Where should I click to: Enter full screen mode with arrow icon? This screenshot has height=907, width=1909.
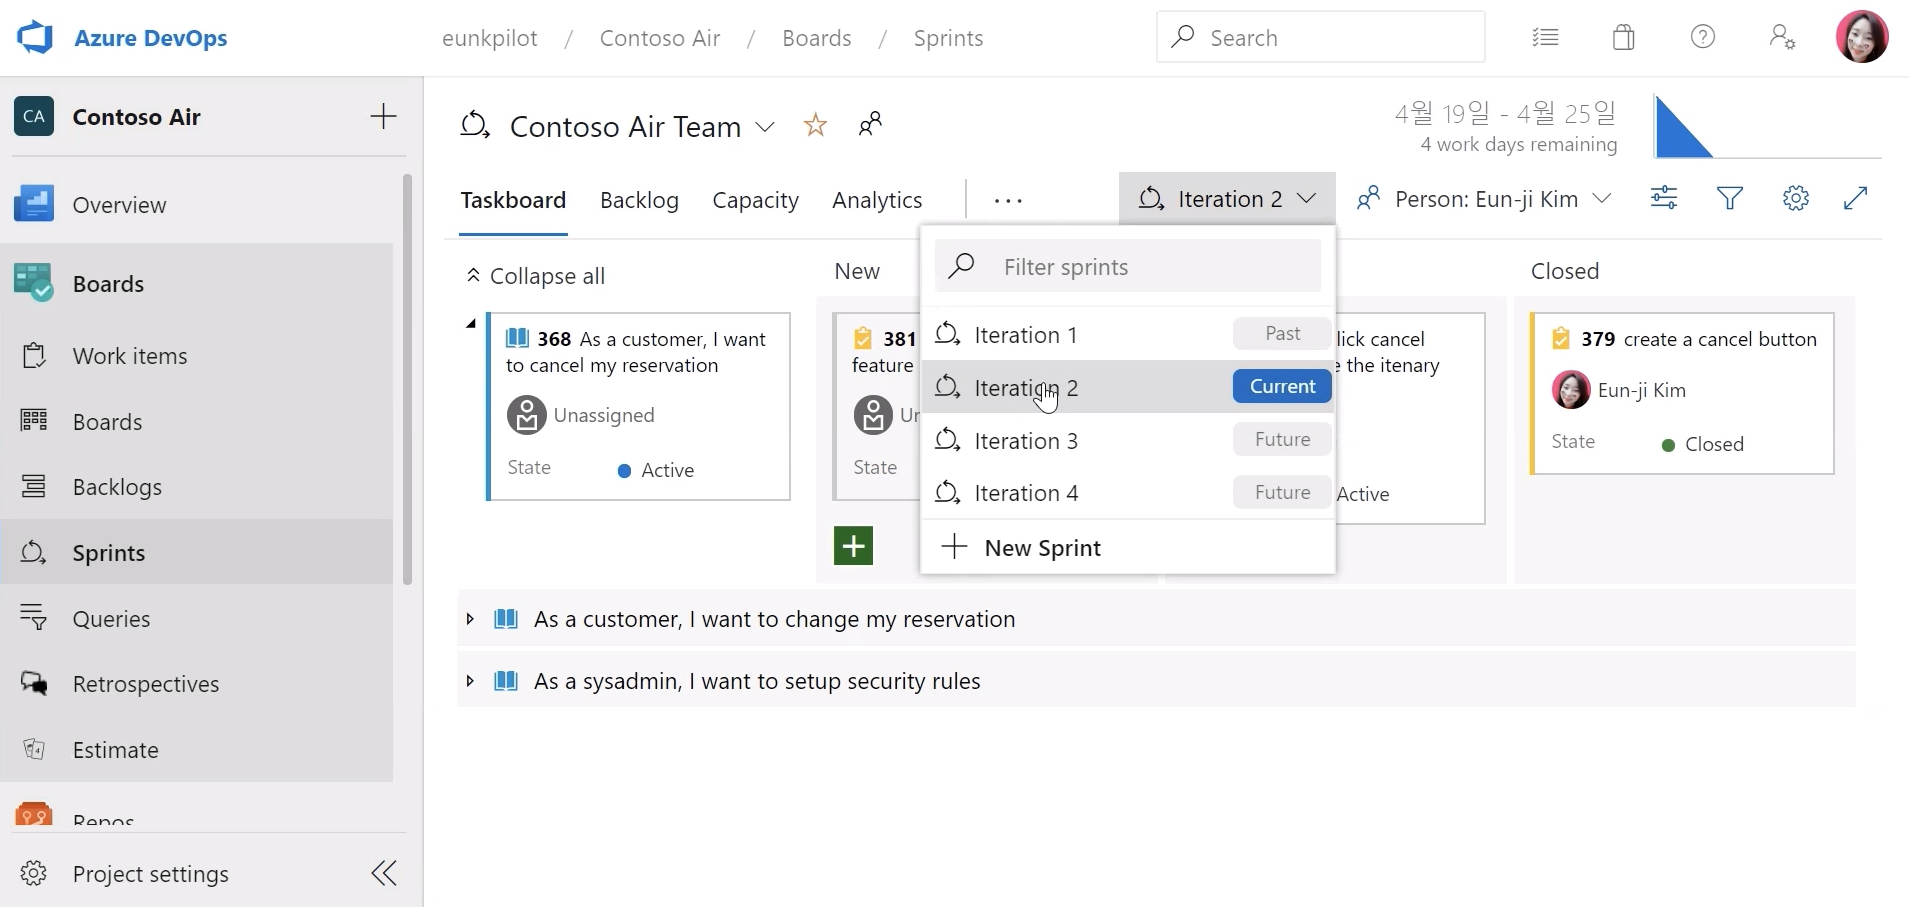pyautogui.click(x=1856, y=198)
